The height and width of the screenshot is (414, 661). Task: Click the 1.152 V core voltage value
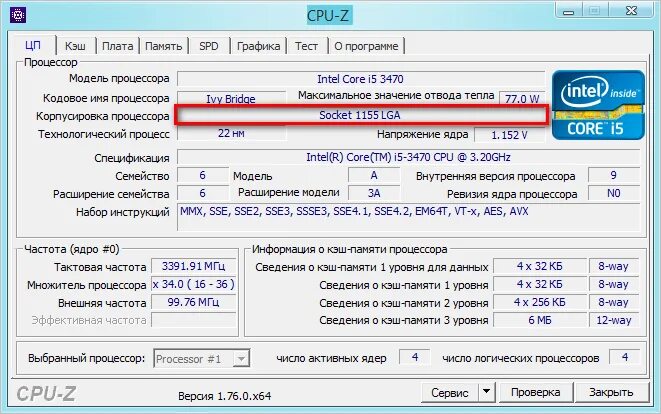509,135
